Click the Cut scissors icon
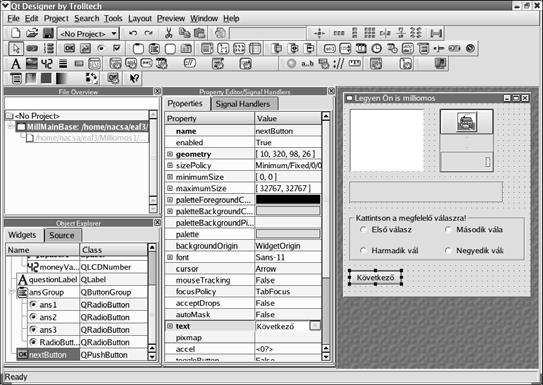The width and height of the screenshot is (543, 385). (x=169, y=33)
